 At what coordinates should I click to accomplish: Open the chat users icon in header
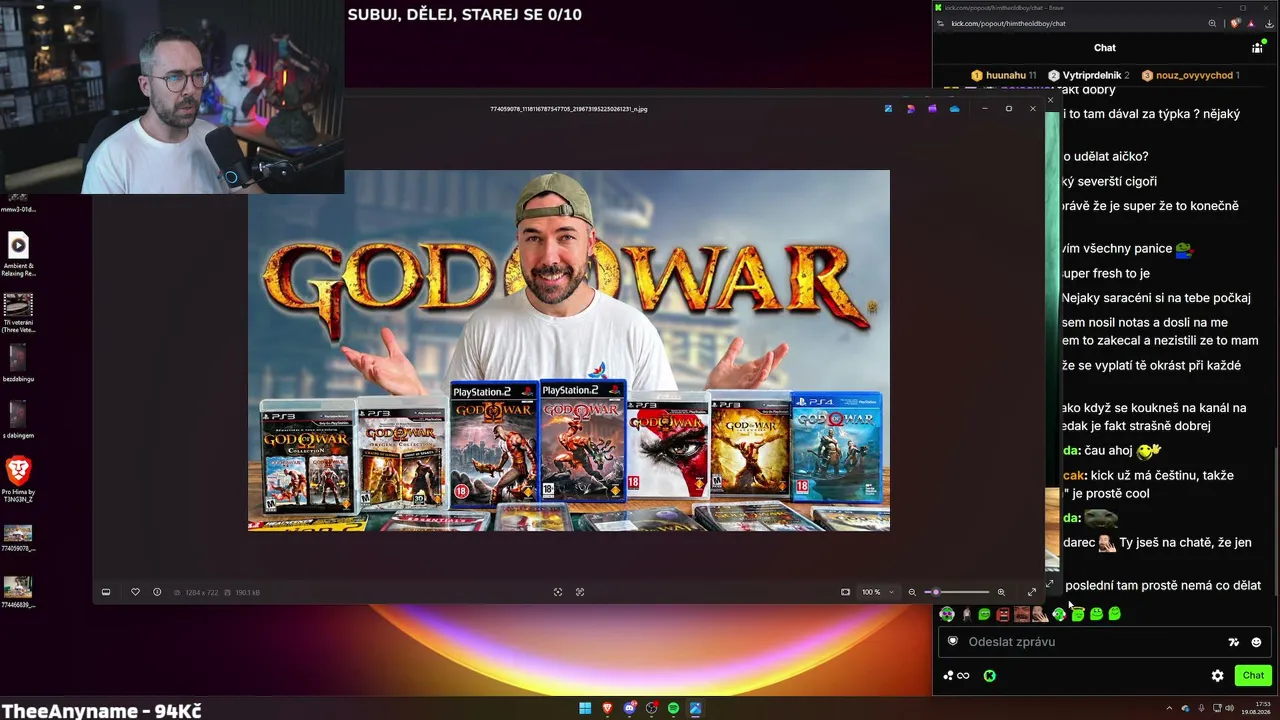(1257, 47)
